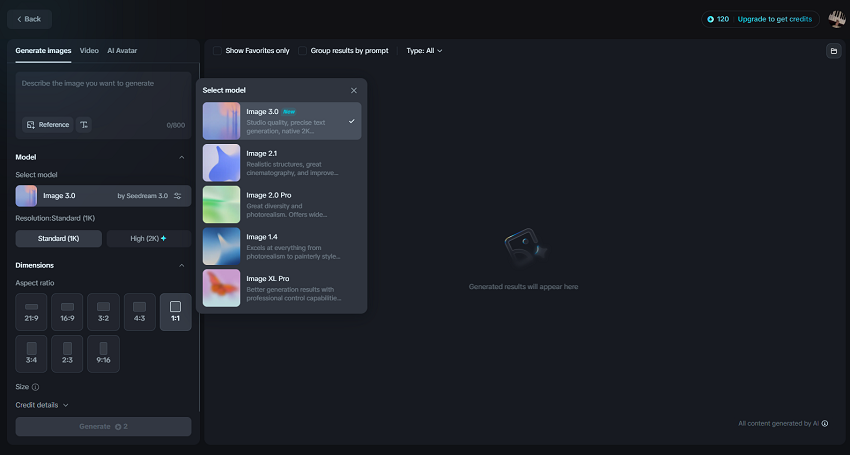The width and height of the screenshot is (850, 455).
Task: Click the 'by Seedream 3.0' text
Action: tap(143, 196)
